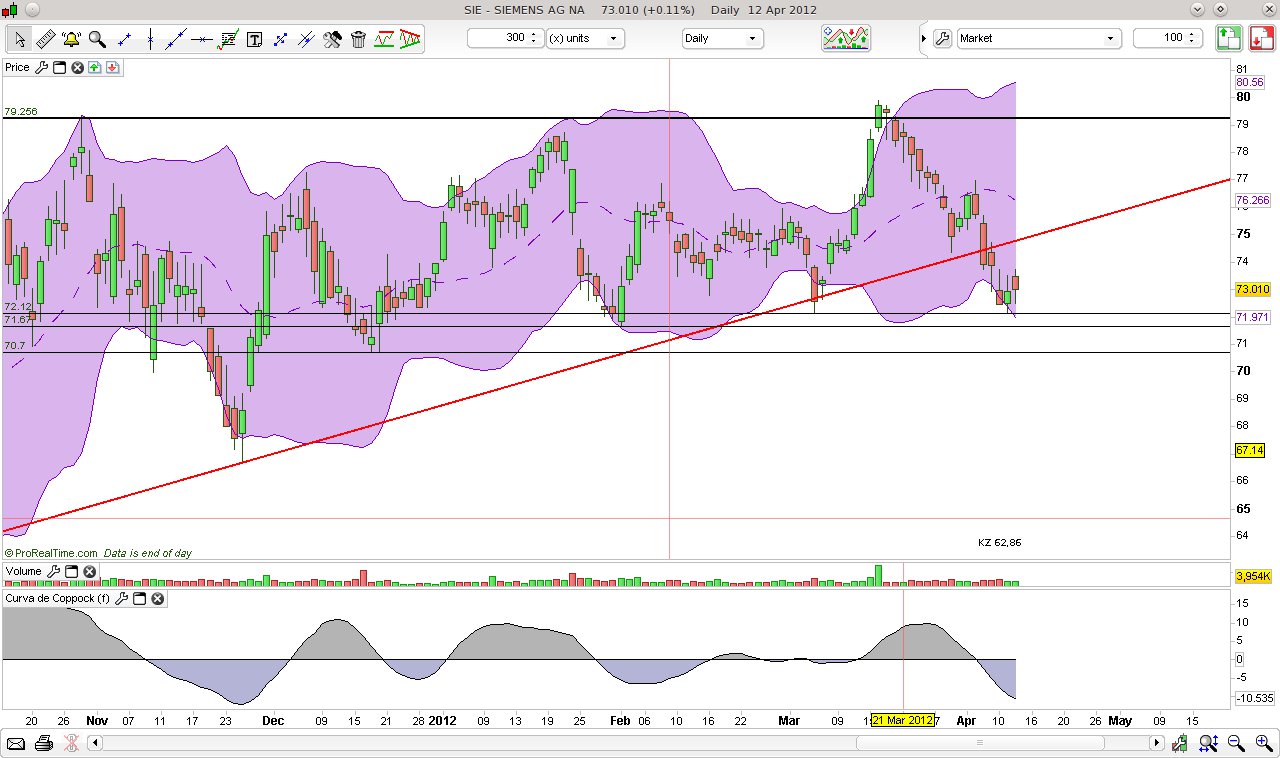Open the magnifier zoom tool
Screen dimensions: 1280x758
96,38
